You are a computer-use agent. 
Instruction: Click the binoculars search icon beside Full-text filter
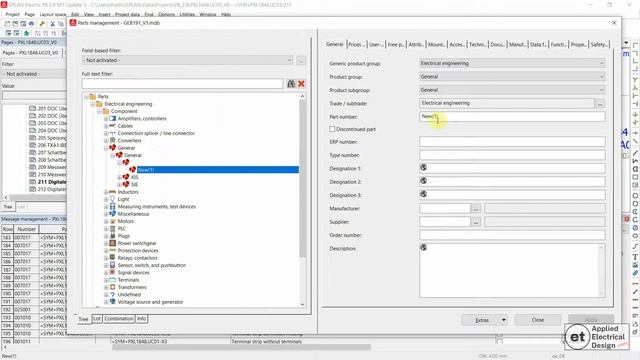(291, 84)
